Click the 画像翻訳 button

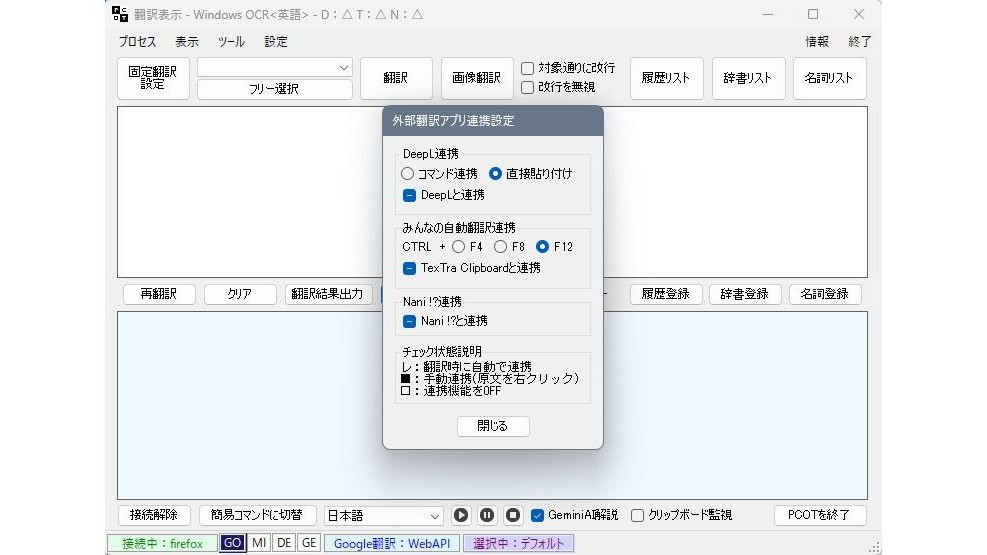click(477, 78)
